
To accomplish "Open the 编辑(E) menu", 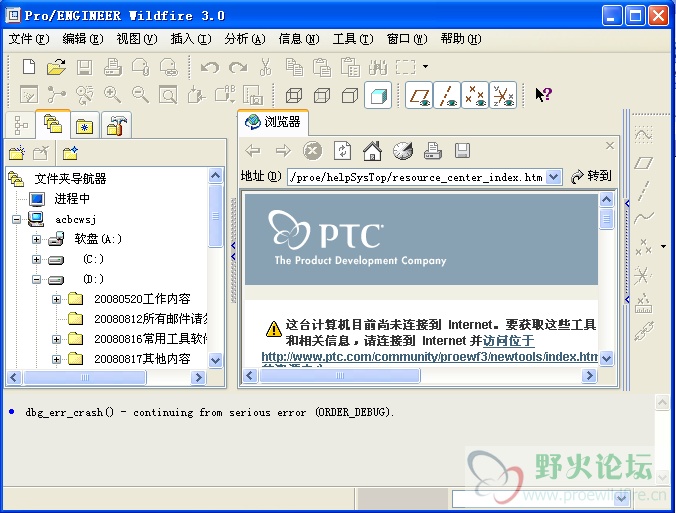I will pos(83,39).
